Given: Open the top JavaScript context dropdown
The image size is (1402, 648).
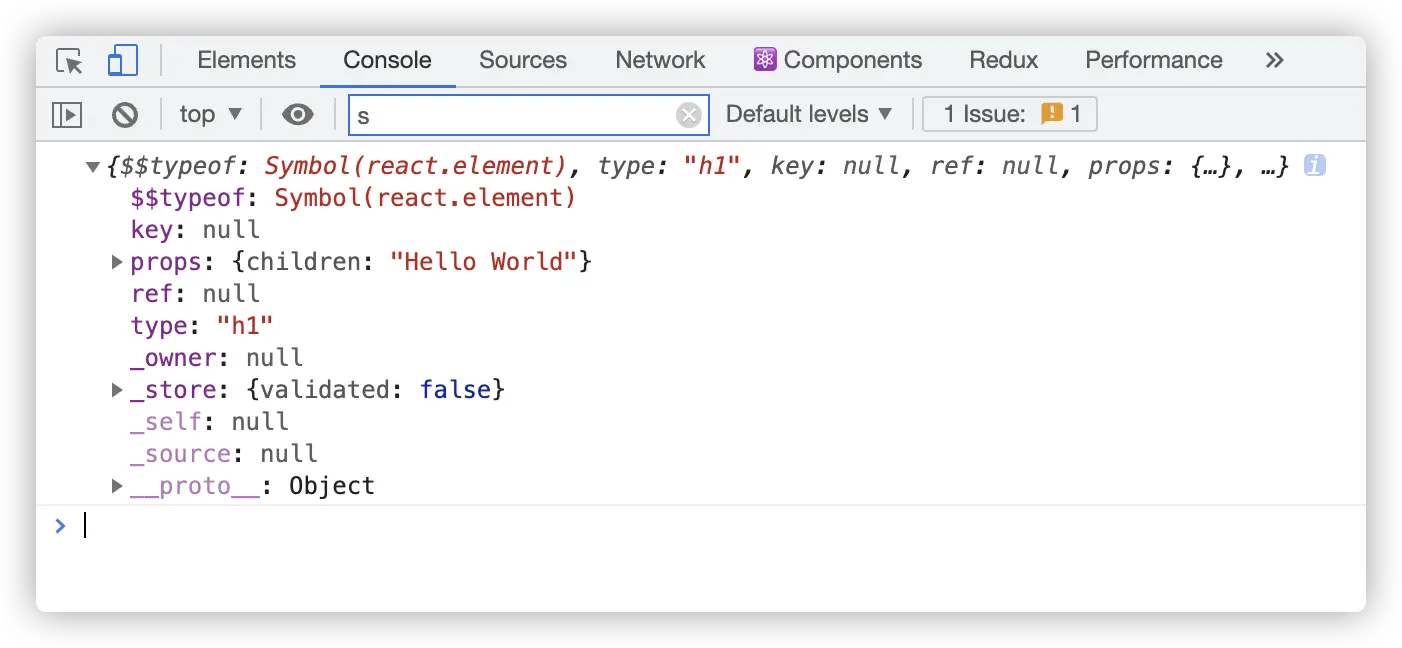Looking at the screenshot, I should (210, 115).
